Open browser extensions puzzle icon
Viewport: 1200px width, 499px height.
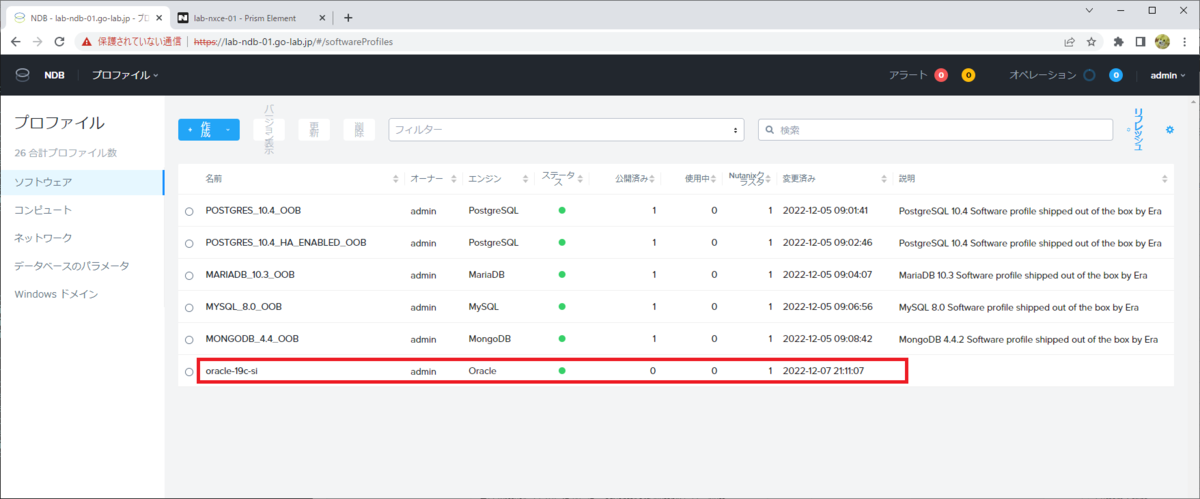pos(1119,42)
